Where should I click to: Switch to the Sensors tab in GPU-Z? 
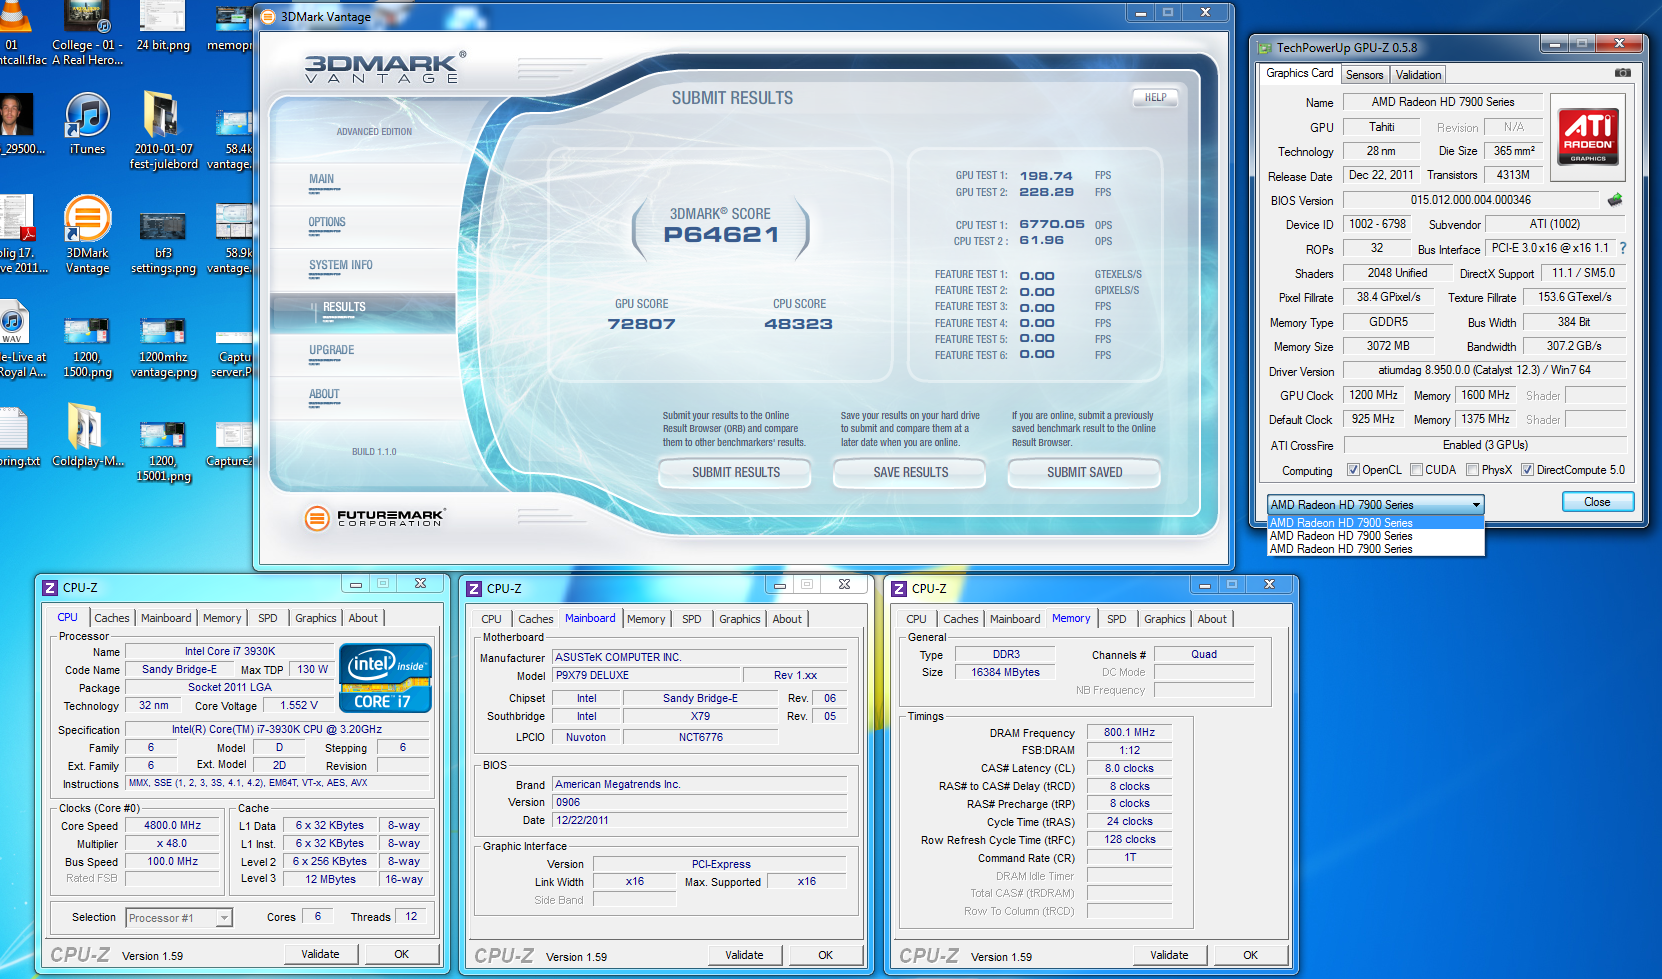[1364, 75]
